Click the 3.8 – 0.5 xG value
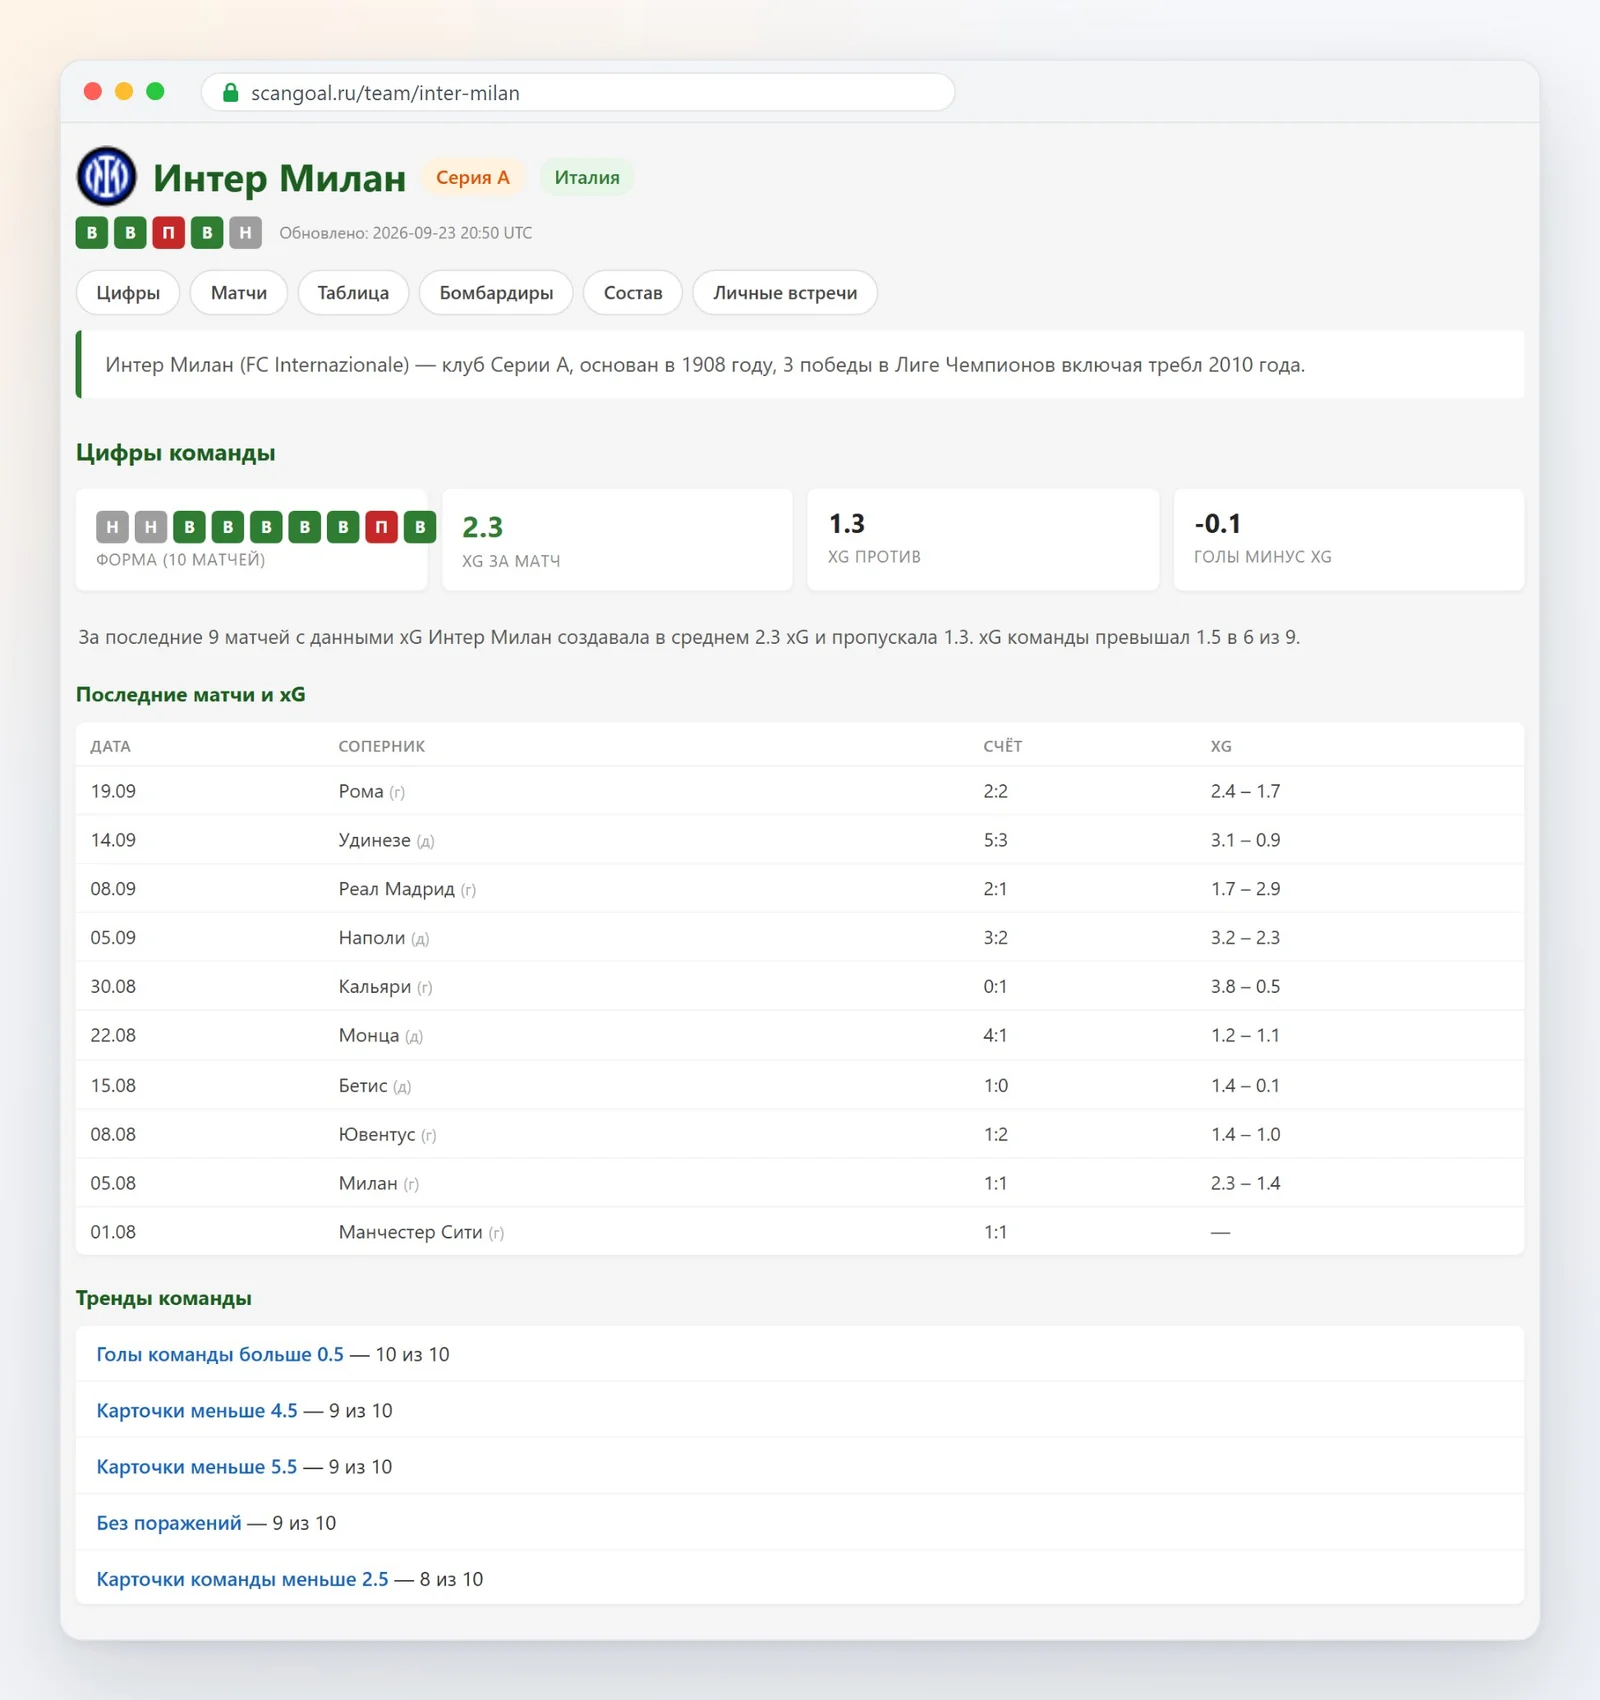Viewport: 1600px width, 1700px height. 1245,987
